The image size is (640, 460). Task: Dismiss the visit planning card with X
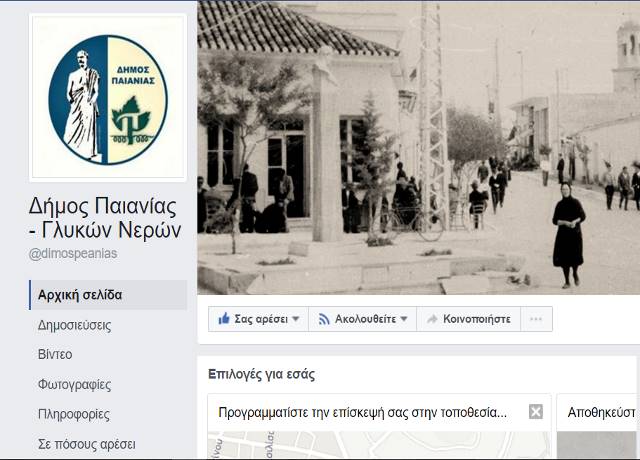[x=536, y=411]
